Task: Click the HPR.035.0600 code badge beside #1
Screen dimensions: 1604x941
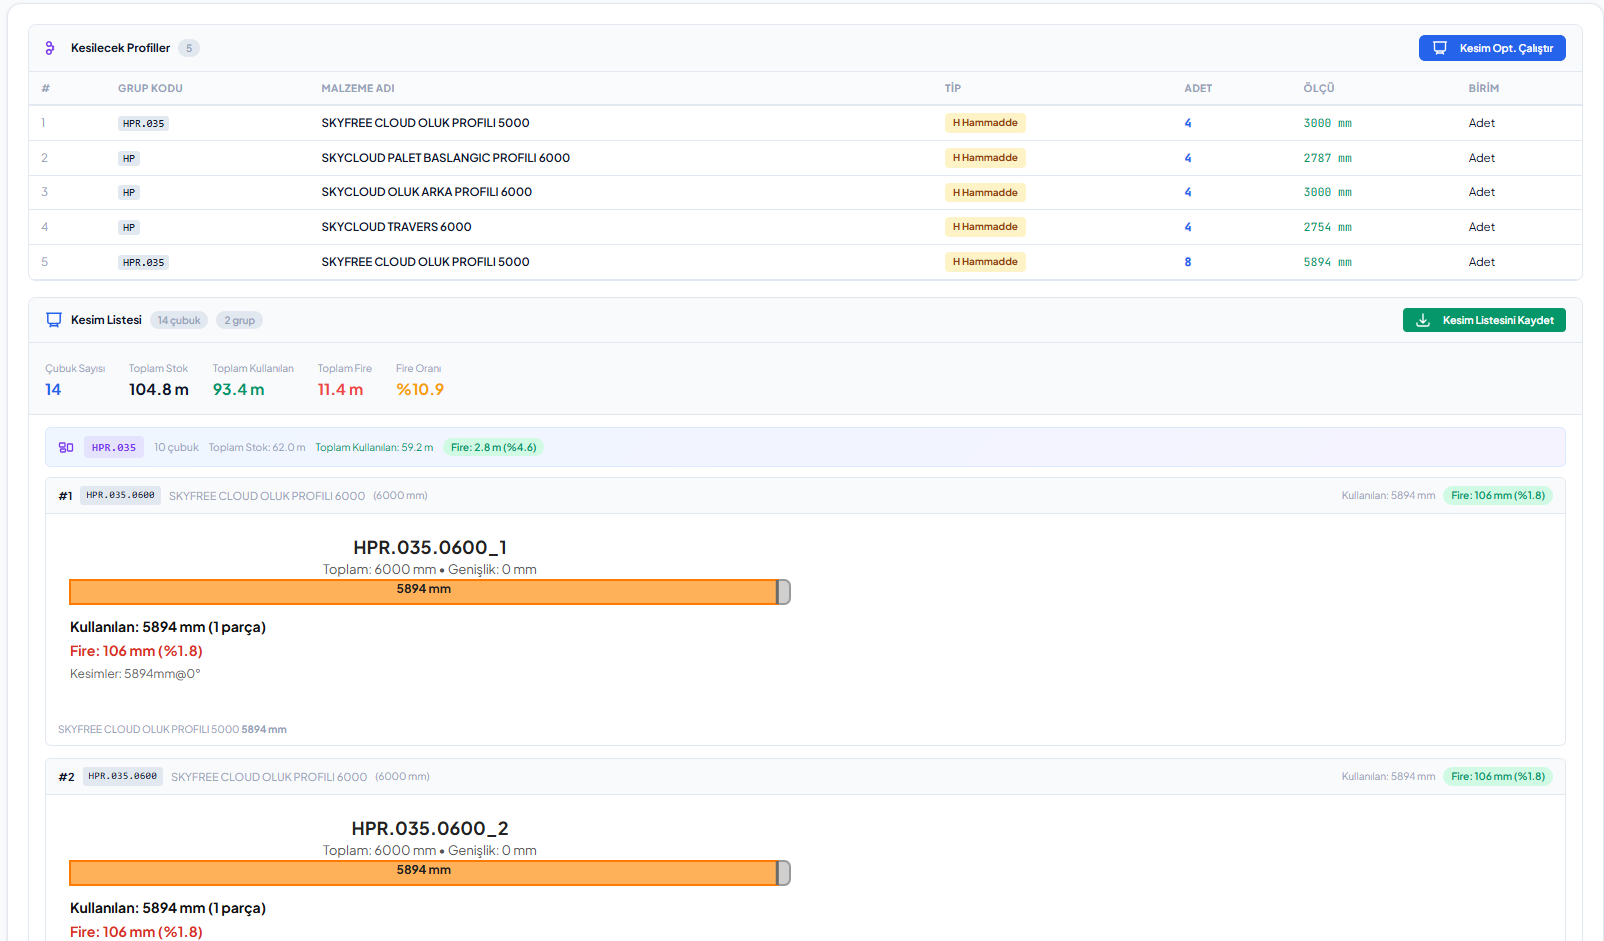Action: tap(120, 495)
